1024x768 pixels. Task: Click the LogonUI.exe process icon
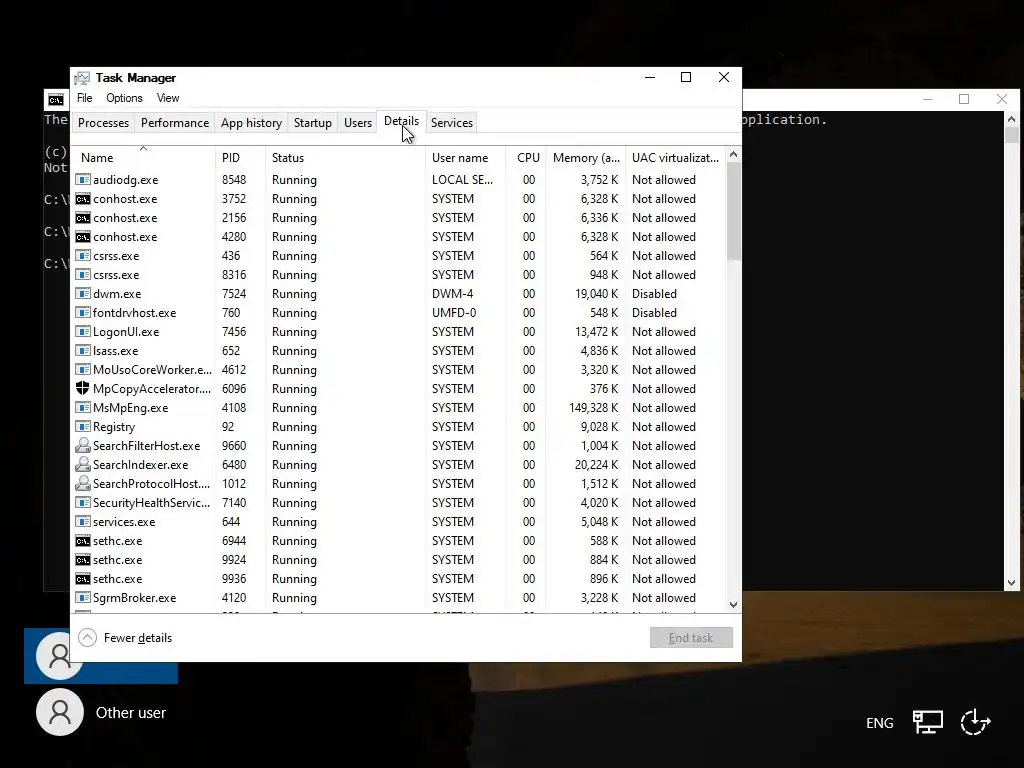[x=82, y=332]
